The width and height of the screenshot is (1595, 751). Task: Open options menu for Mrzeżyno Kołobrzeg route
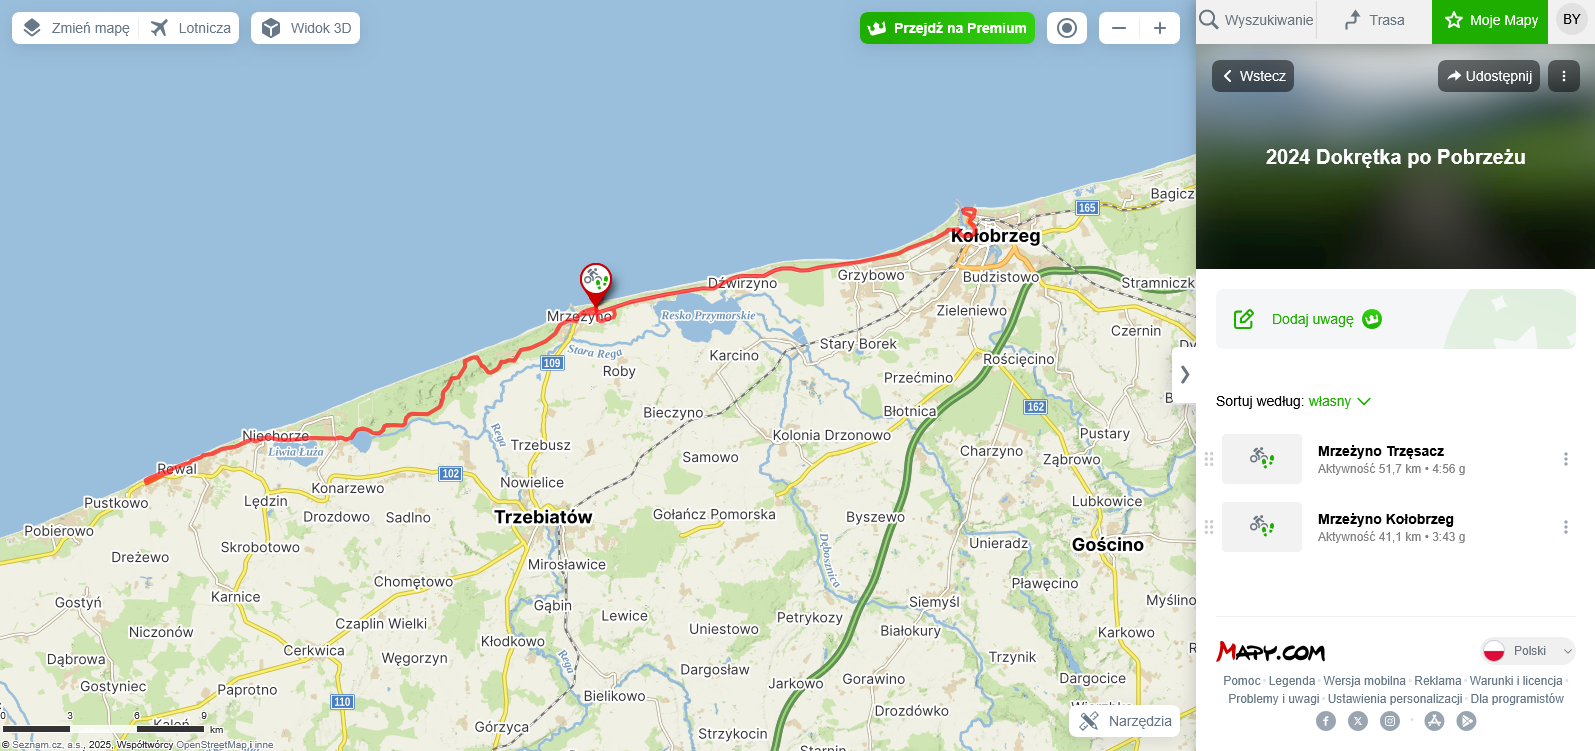(x=1566, y=527)
